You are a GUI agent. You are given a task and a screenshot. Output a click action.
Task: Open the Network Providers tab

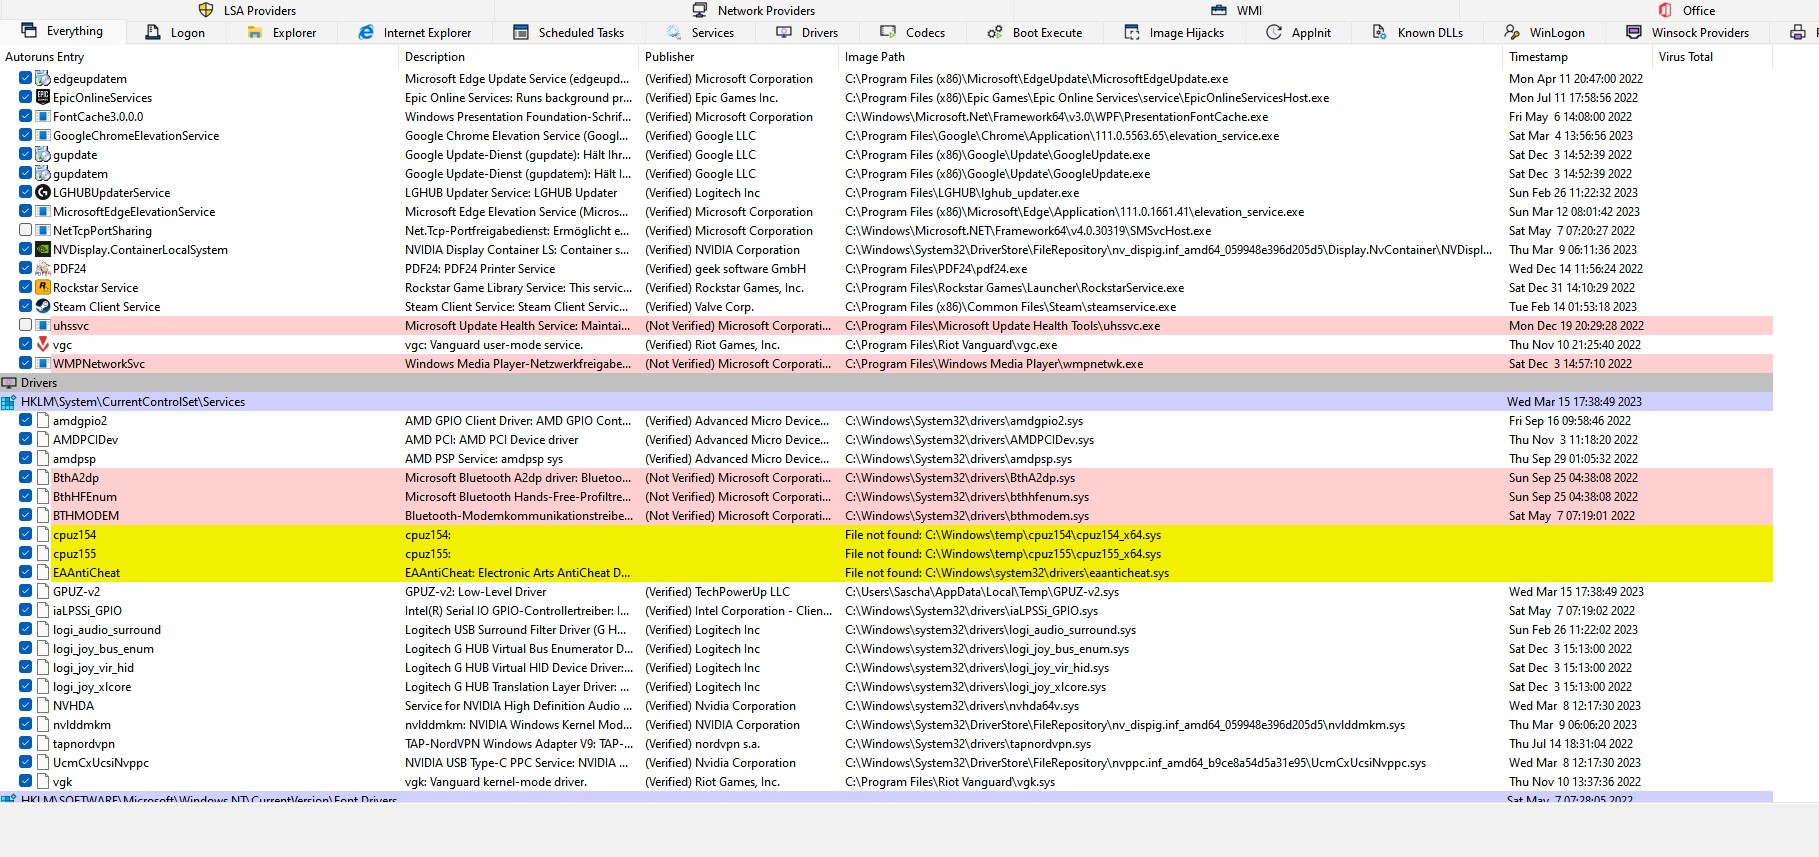click(755, 10)
